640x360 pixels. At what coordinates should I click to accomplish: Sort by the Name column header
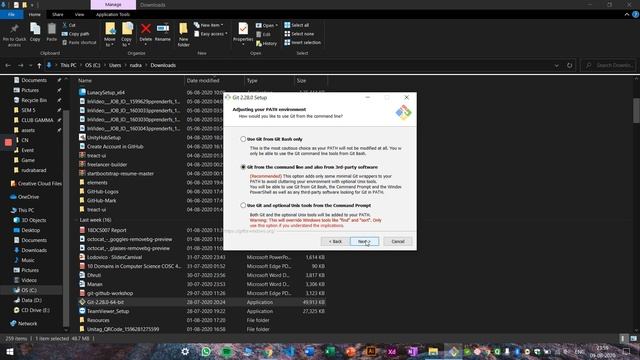(85, 81)
